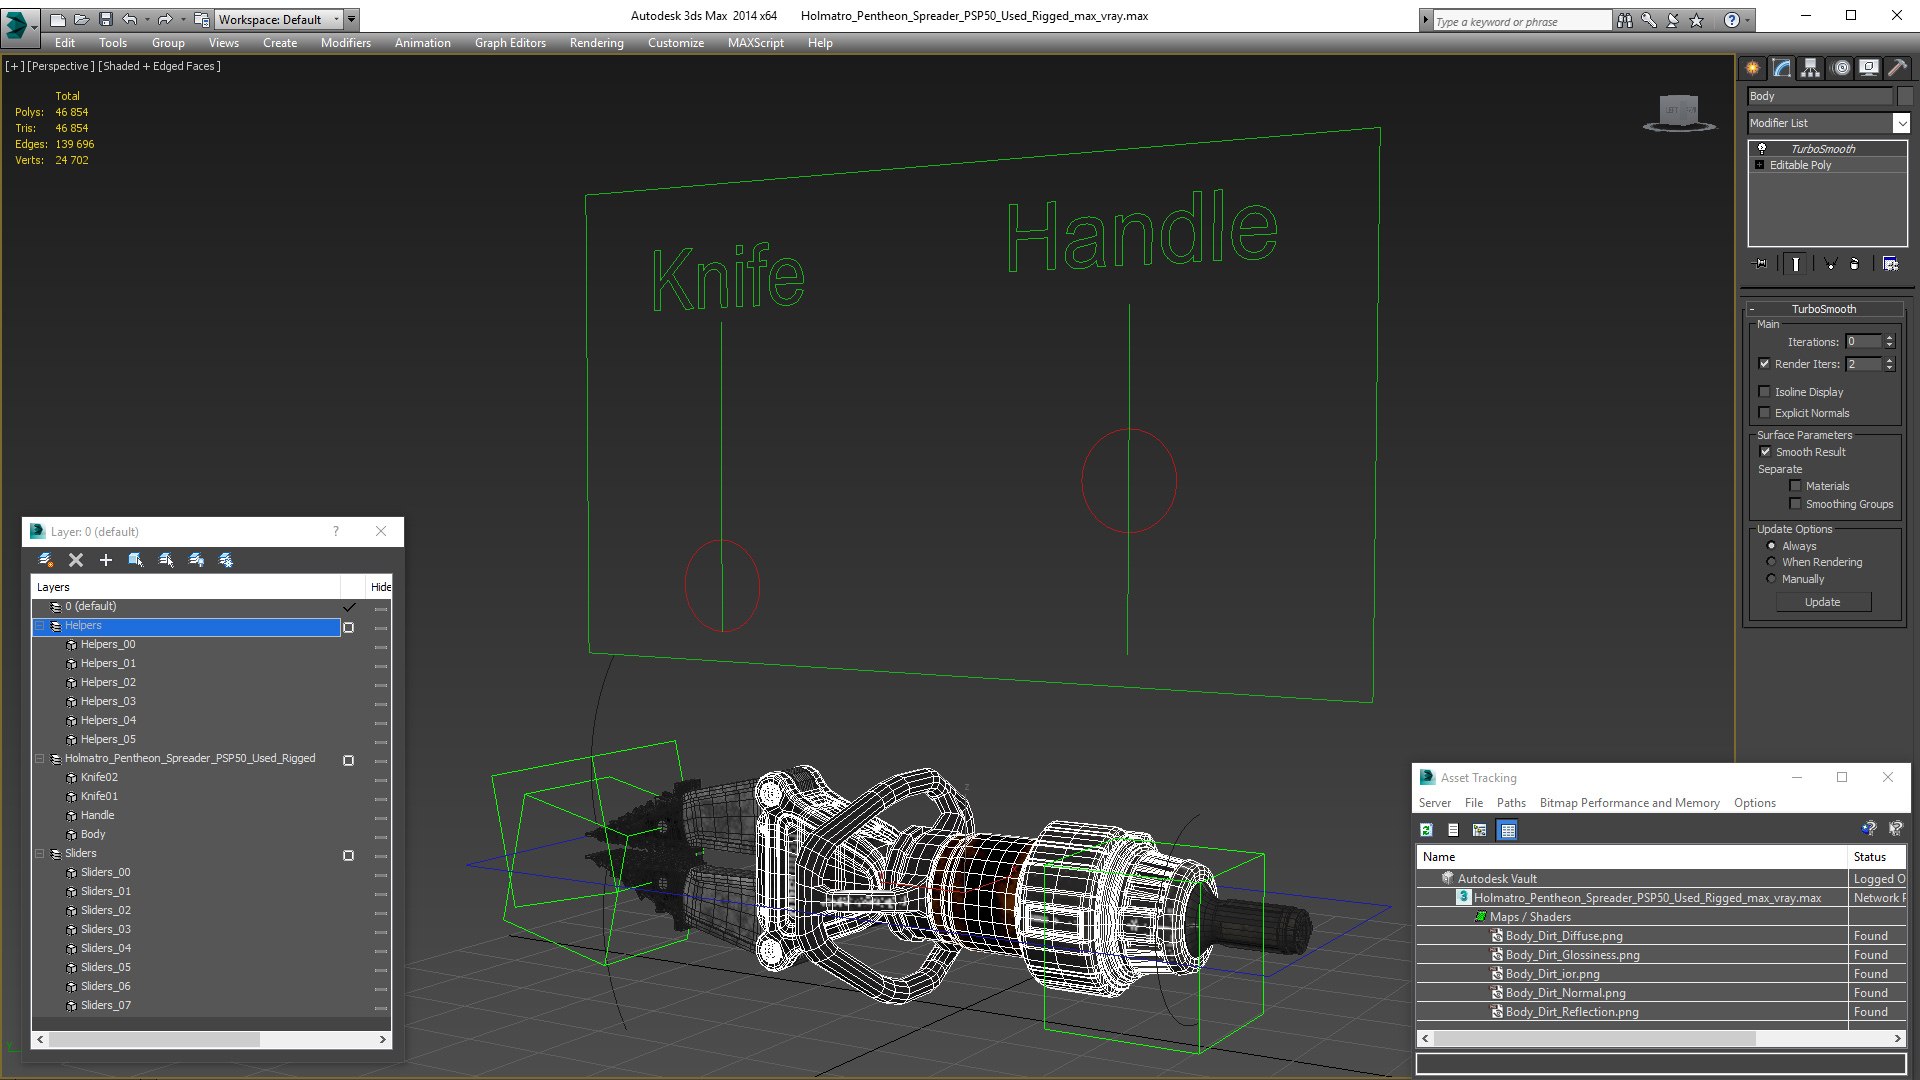Switch to the Motion command panel tab
The height and width of the screenshot is (1080, 1920).
[x=1841, y=68]
